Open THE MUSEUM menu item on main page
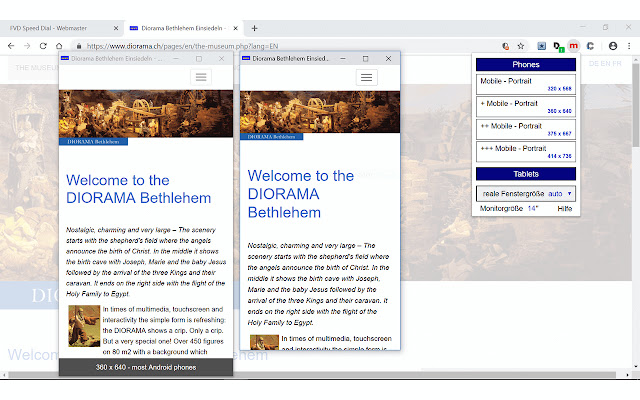640x400 pixels. pos(37,68)
